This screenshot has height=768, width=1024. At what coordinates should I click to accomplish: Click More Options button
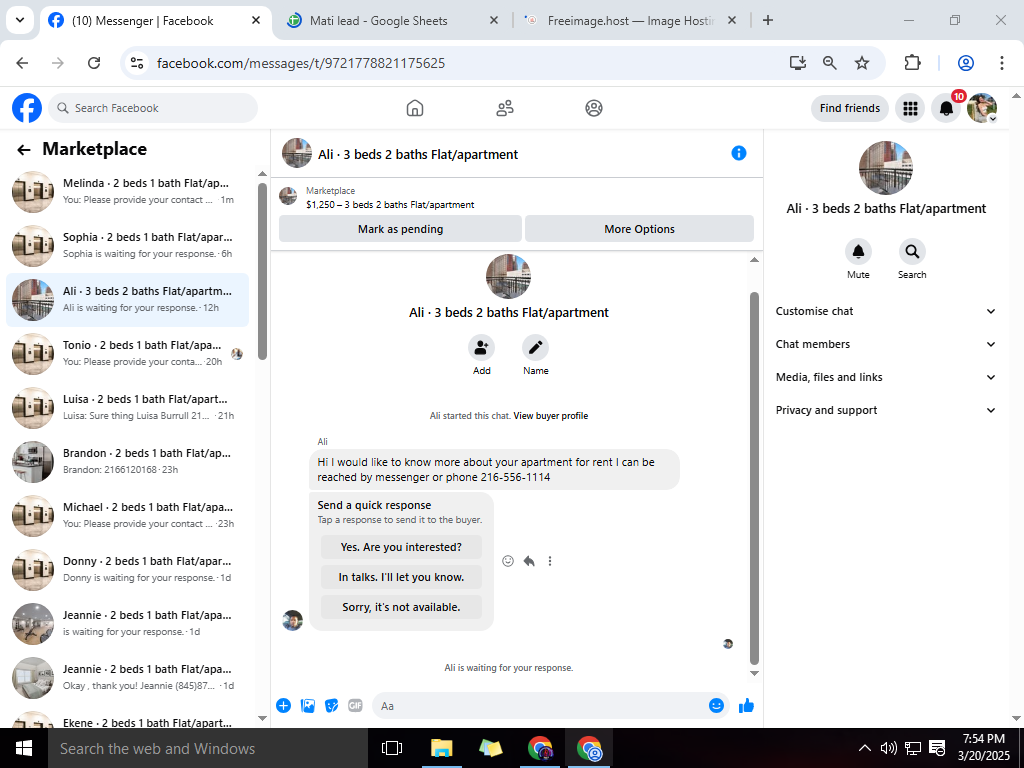tap(639, 229)
